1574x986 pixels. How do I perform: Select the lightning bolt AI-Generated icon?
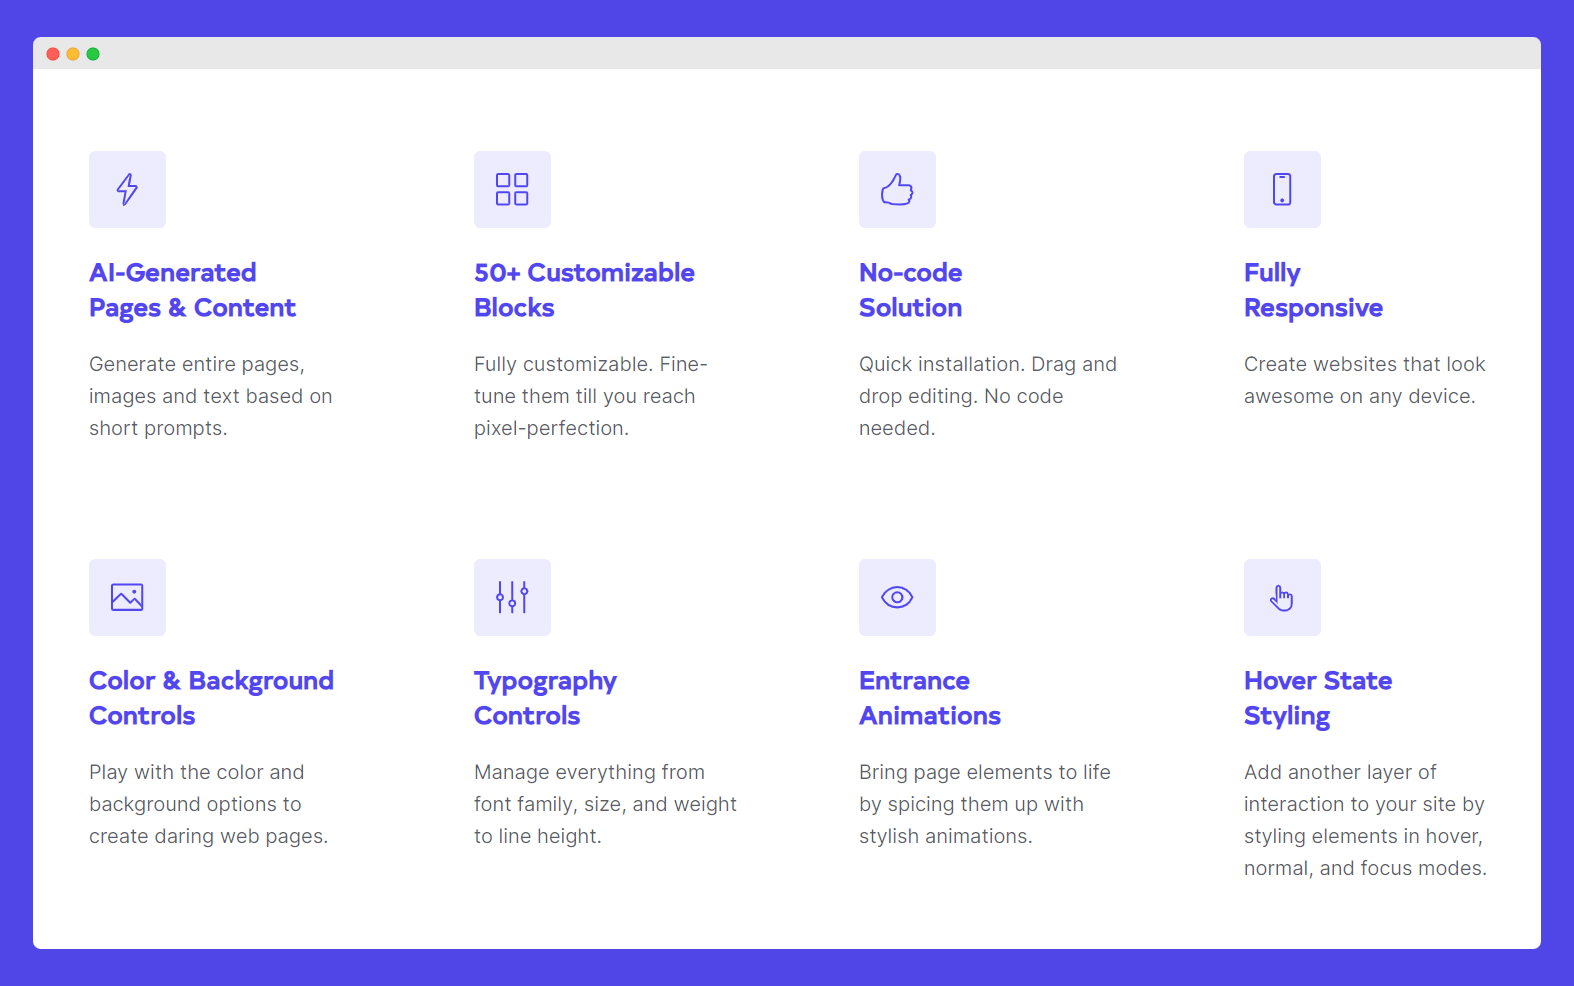pos(127,189)
